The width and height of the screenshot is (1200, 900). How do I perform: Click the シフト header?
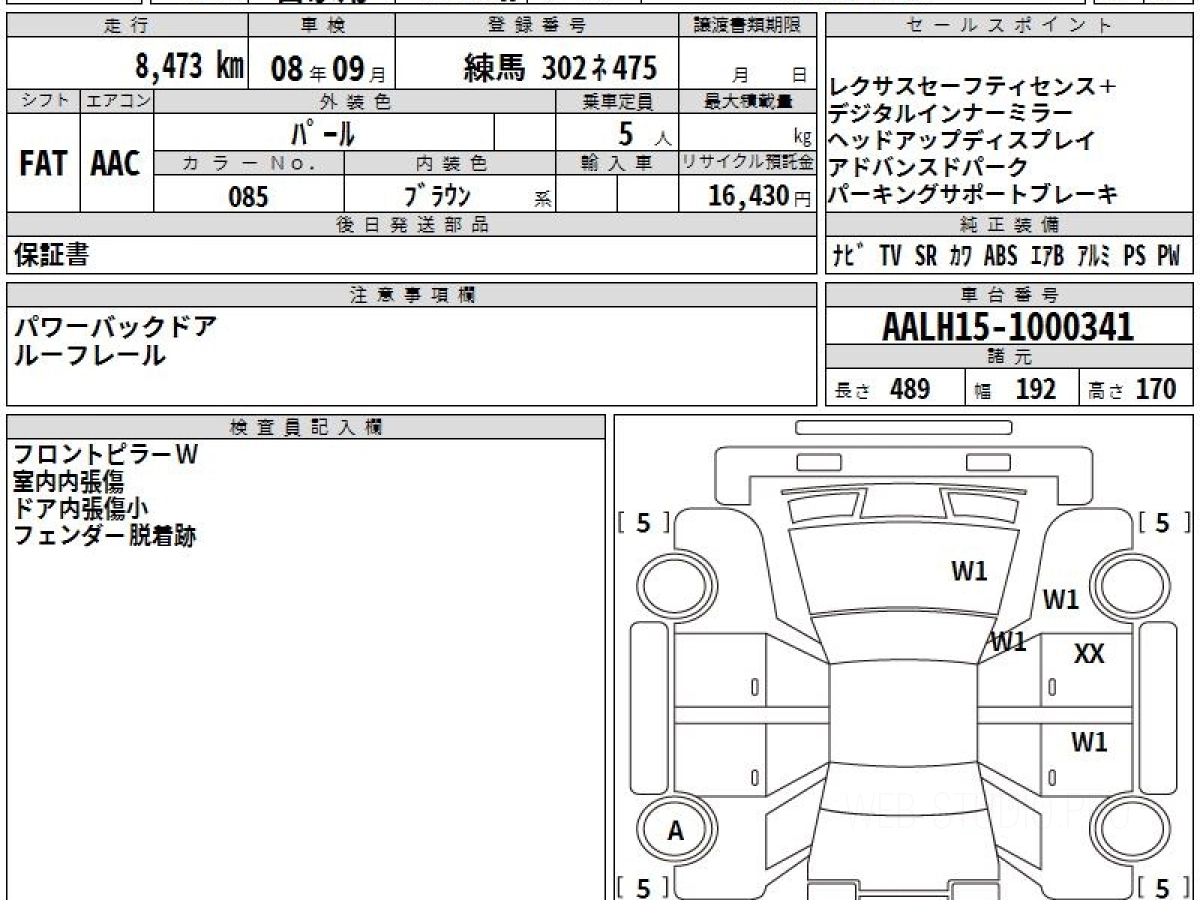[x=43, y=101]
